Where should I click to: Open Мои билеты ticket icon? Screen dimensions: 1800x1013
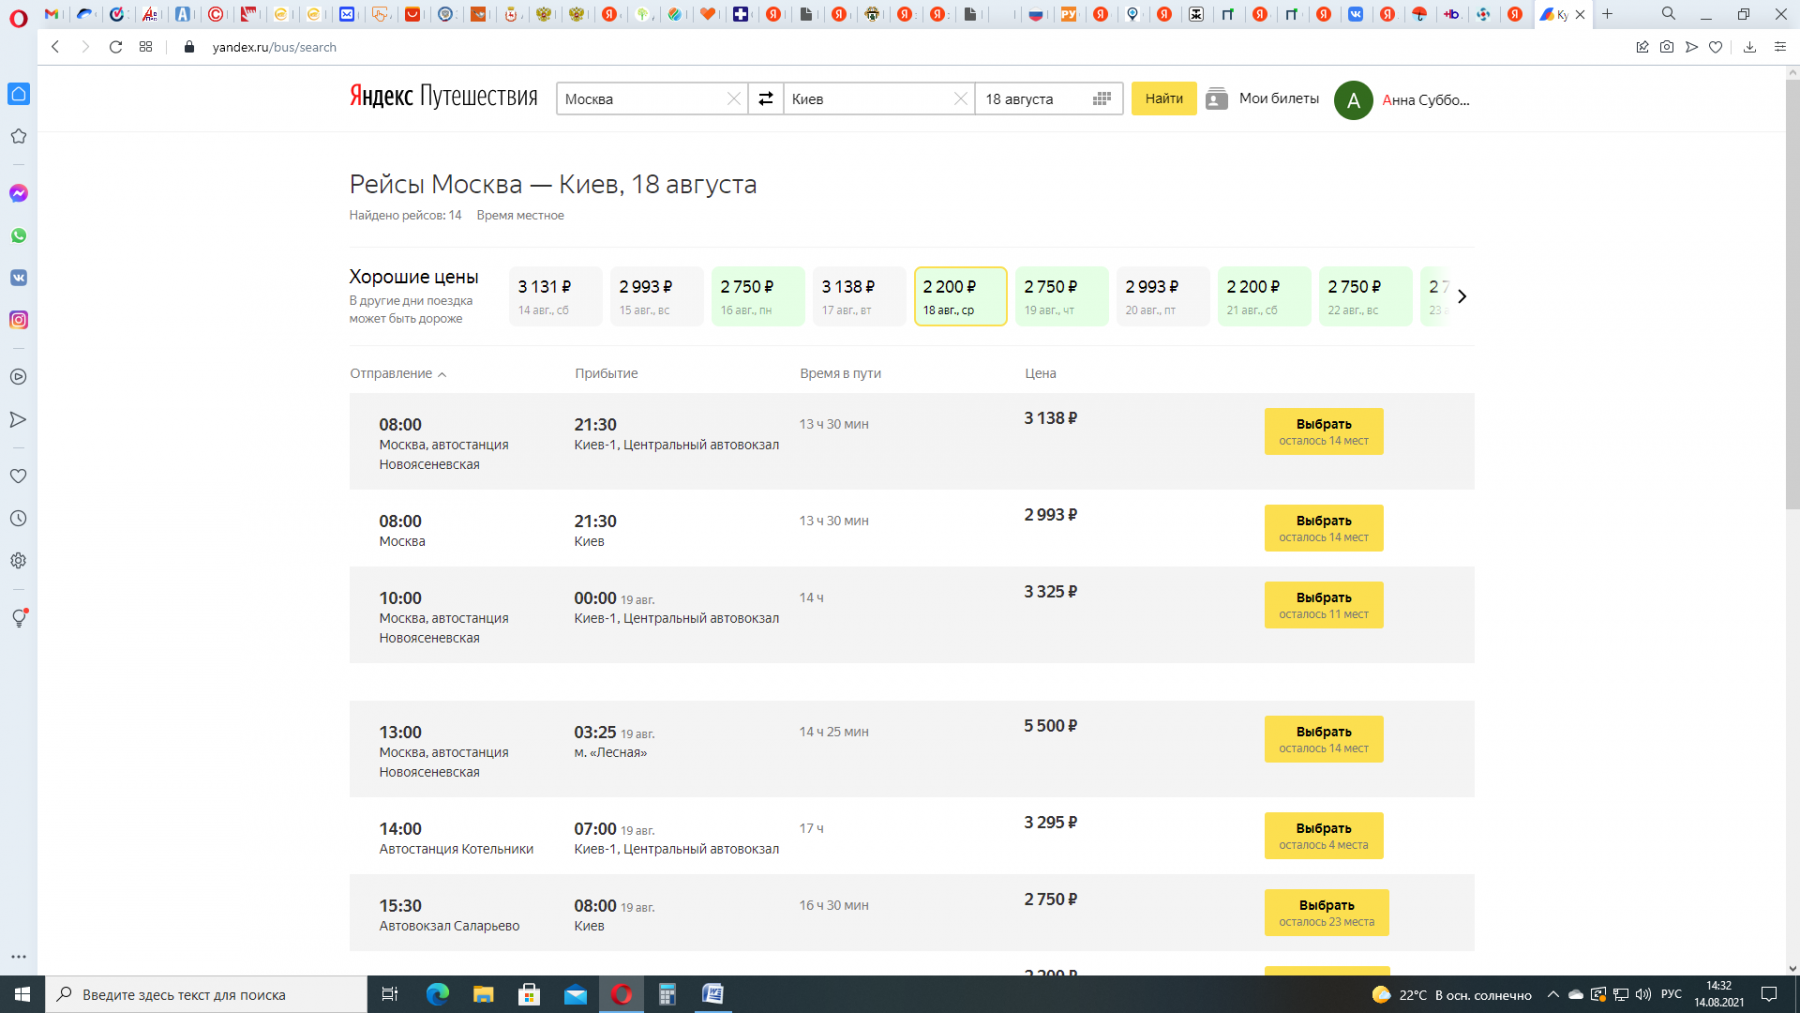pyautogui.click(x=1216, y=98)
